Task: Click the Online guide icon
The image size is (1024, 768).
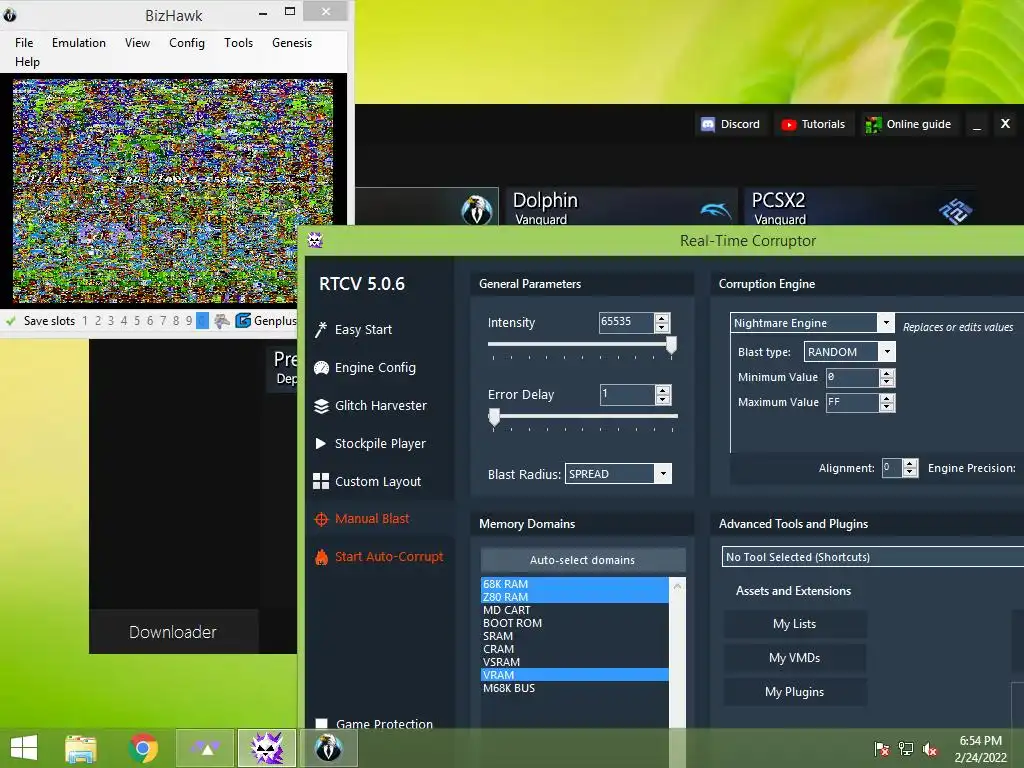Action: pos(872,124)
